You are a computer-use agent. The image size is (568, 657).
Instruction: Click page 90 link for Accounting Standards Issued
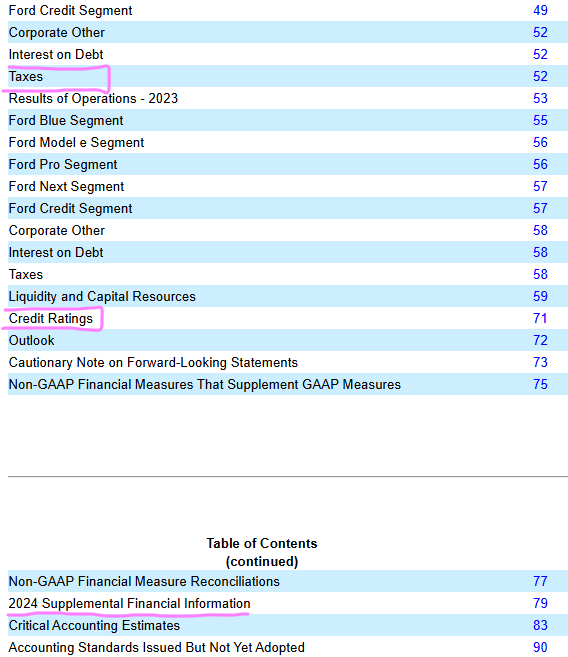540,647
